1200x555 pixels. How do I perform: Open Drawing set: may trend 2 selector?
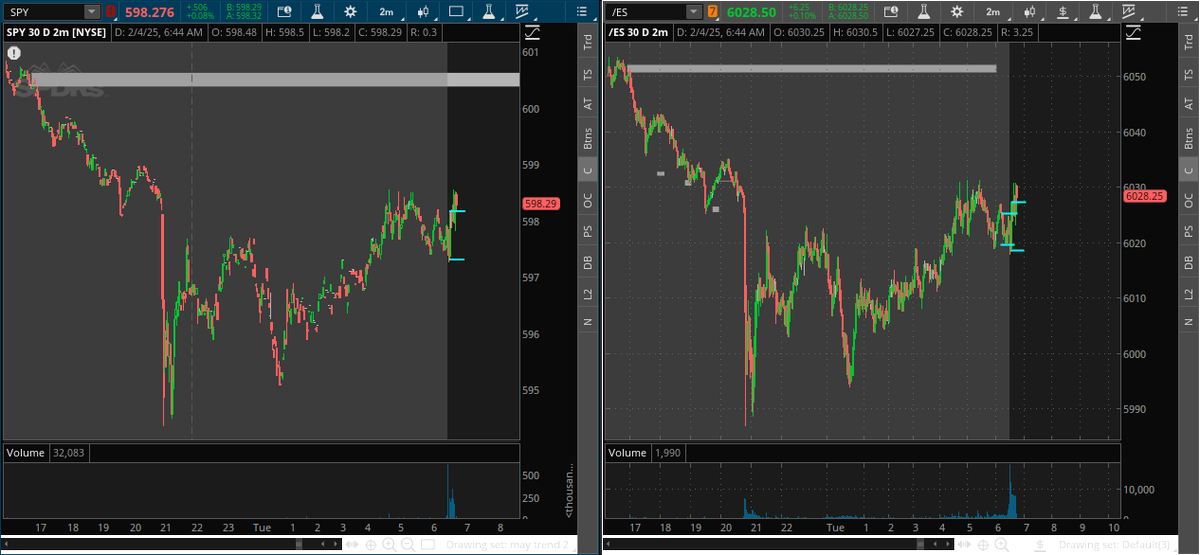(x=508, y=545)
